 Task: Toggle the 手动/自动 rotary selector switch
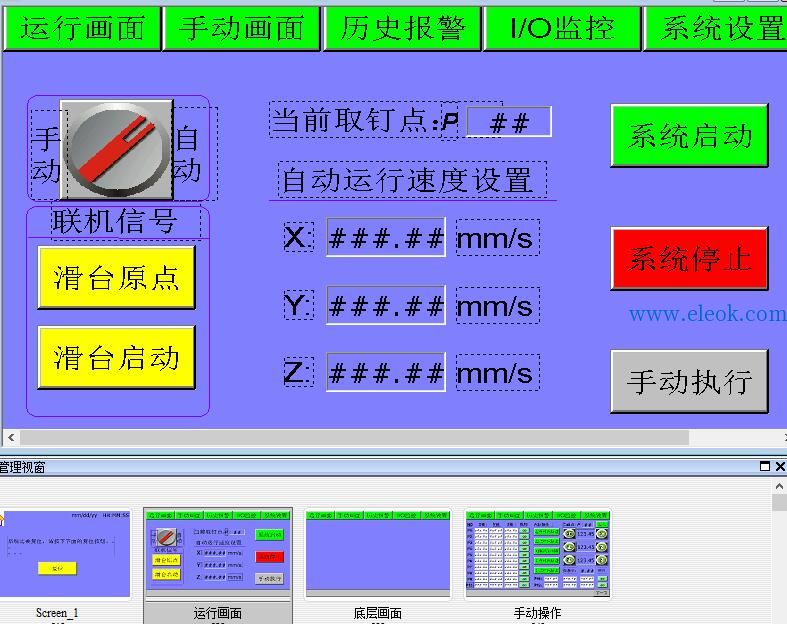point(117,150)
